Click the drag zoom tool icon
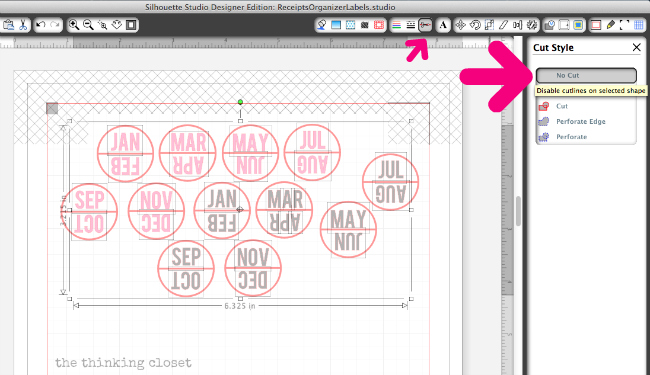This screenshot has width=650, height=375. coord(117,25)
